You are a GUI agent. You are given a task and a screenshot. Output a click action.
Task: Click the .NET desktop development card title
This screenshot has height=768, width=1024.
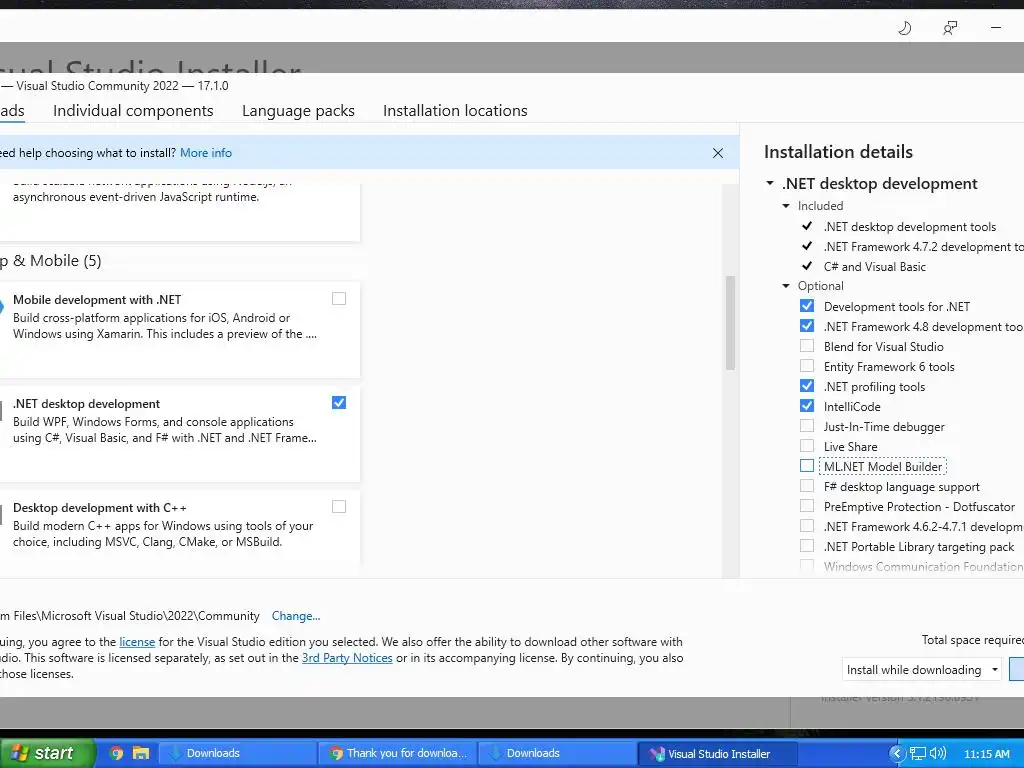click(x=86, y=404)
